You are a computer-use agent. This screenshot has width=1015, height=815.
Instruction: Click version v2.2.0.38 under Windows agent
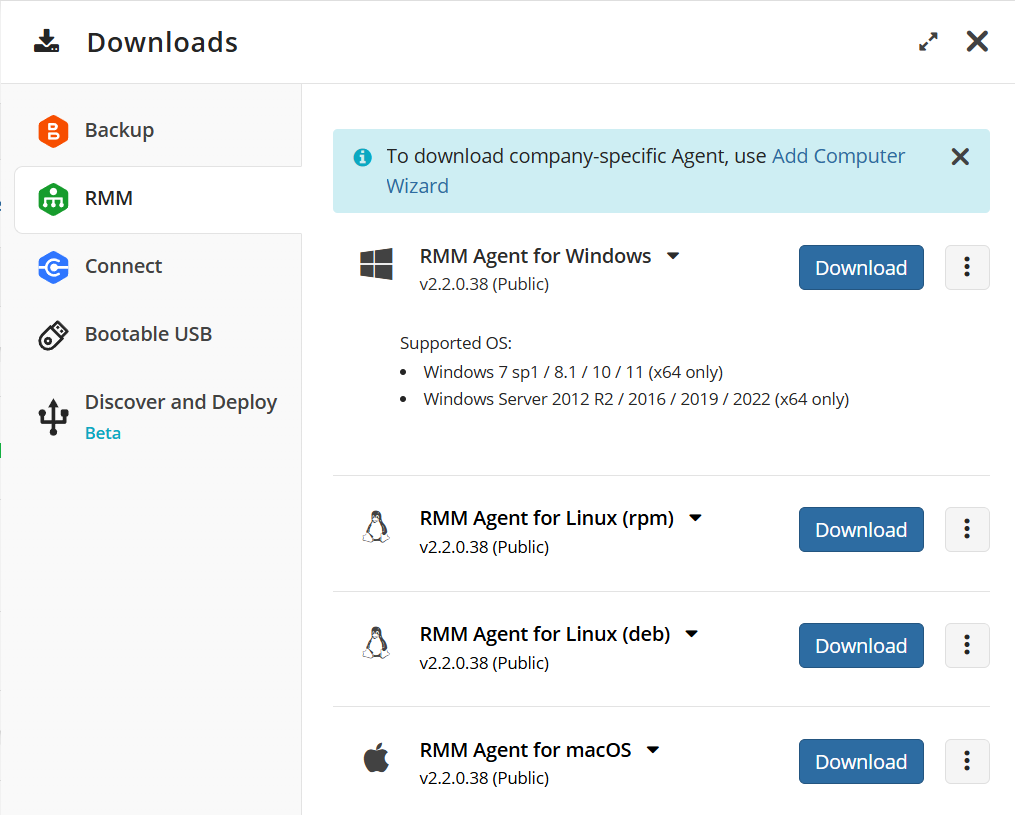pyautogui.click(x=484, y=284)
